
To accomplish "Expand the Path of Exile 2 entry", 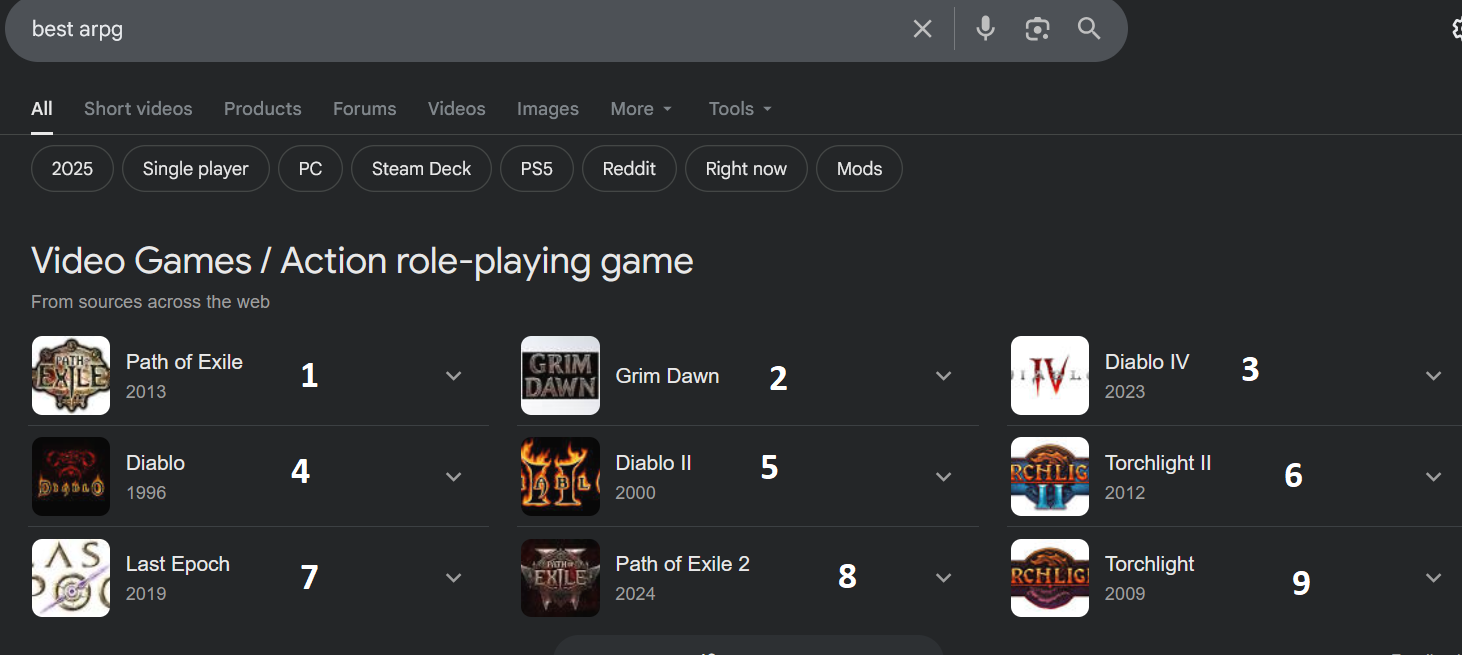I will click(943, 578).
